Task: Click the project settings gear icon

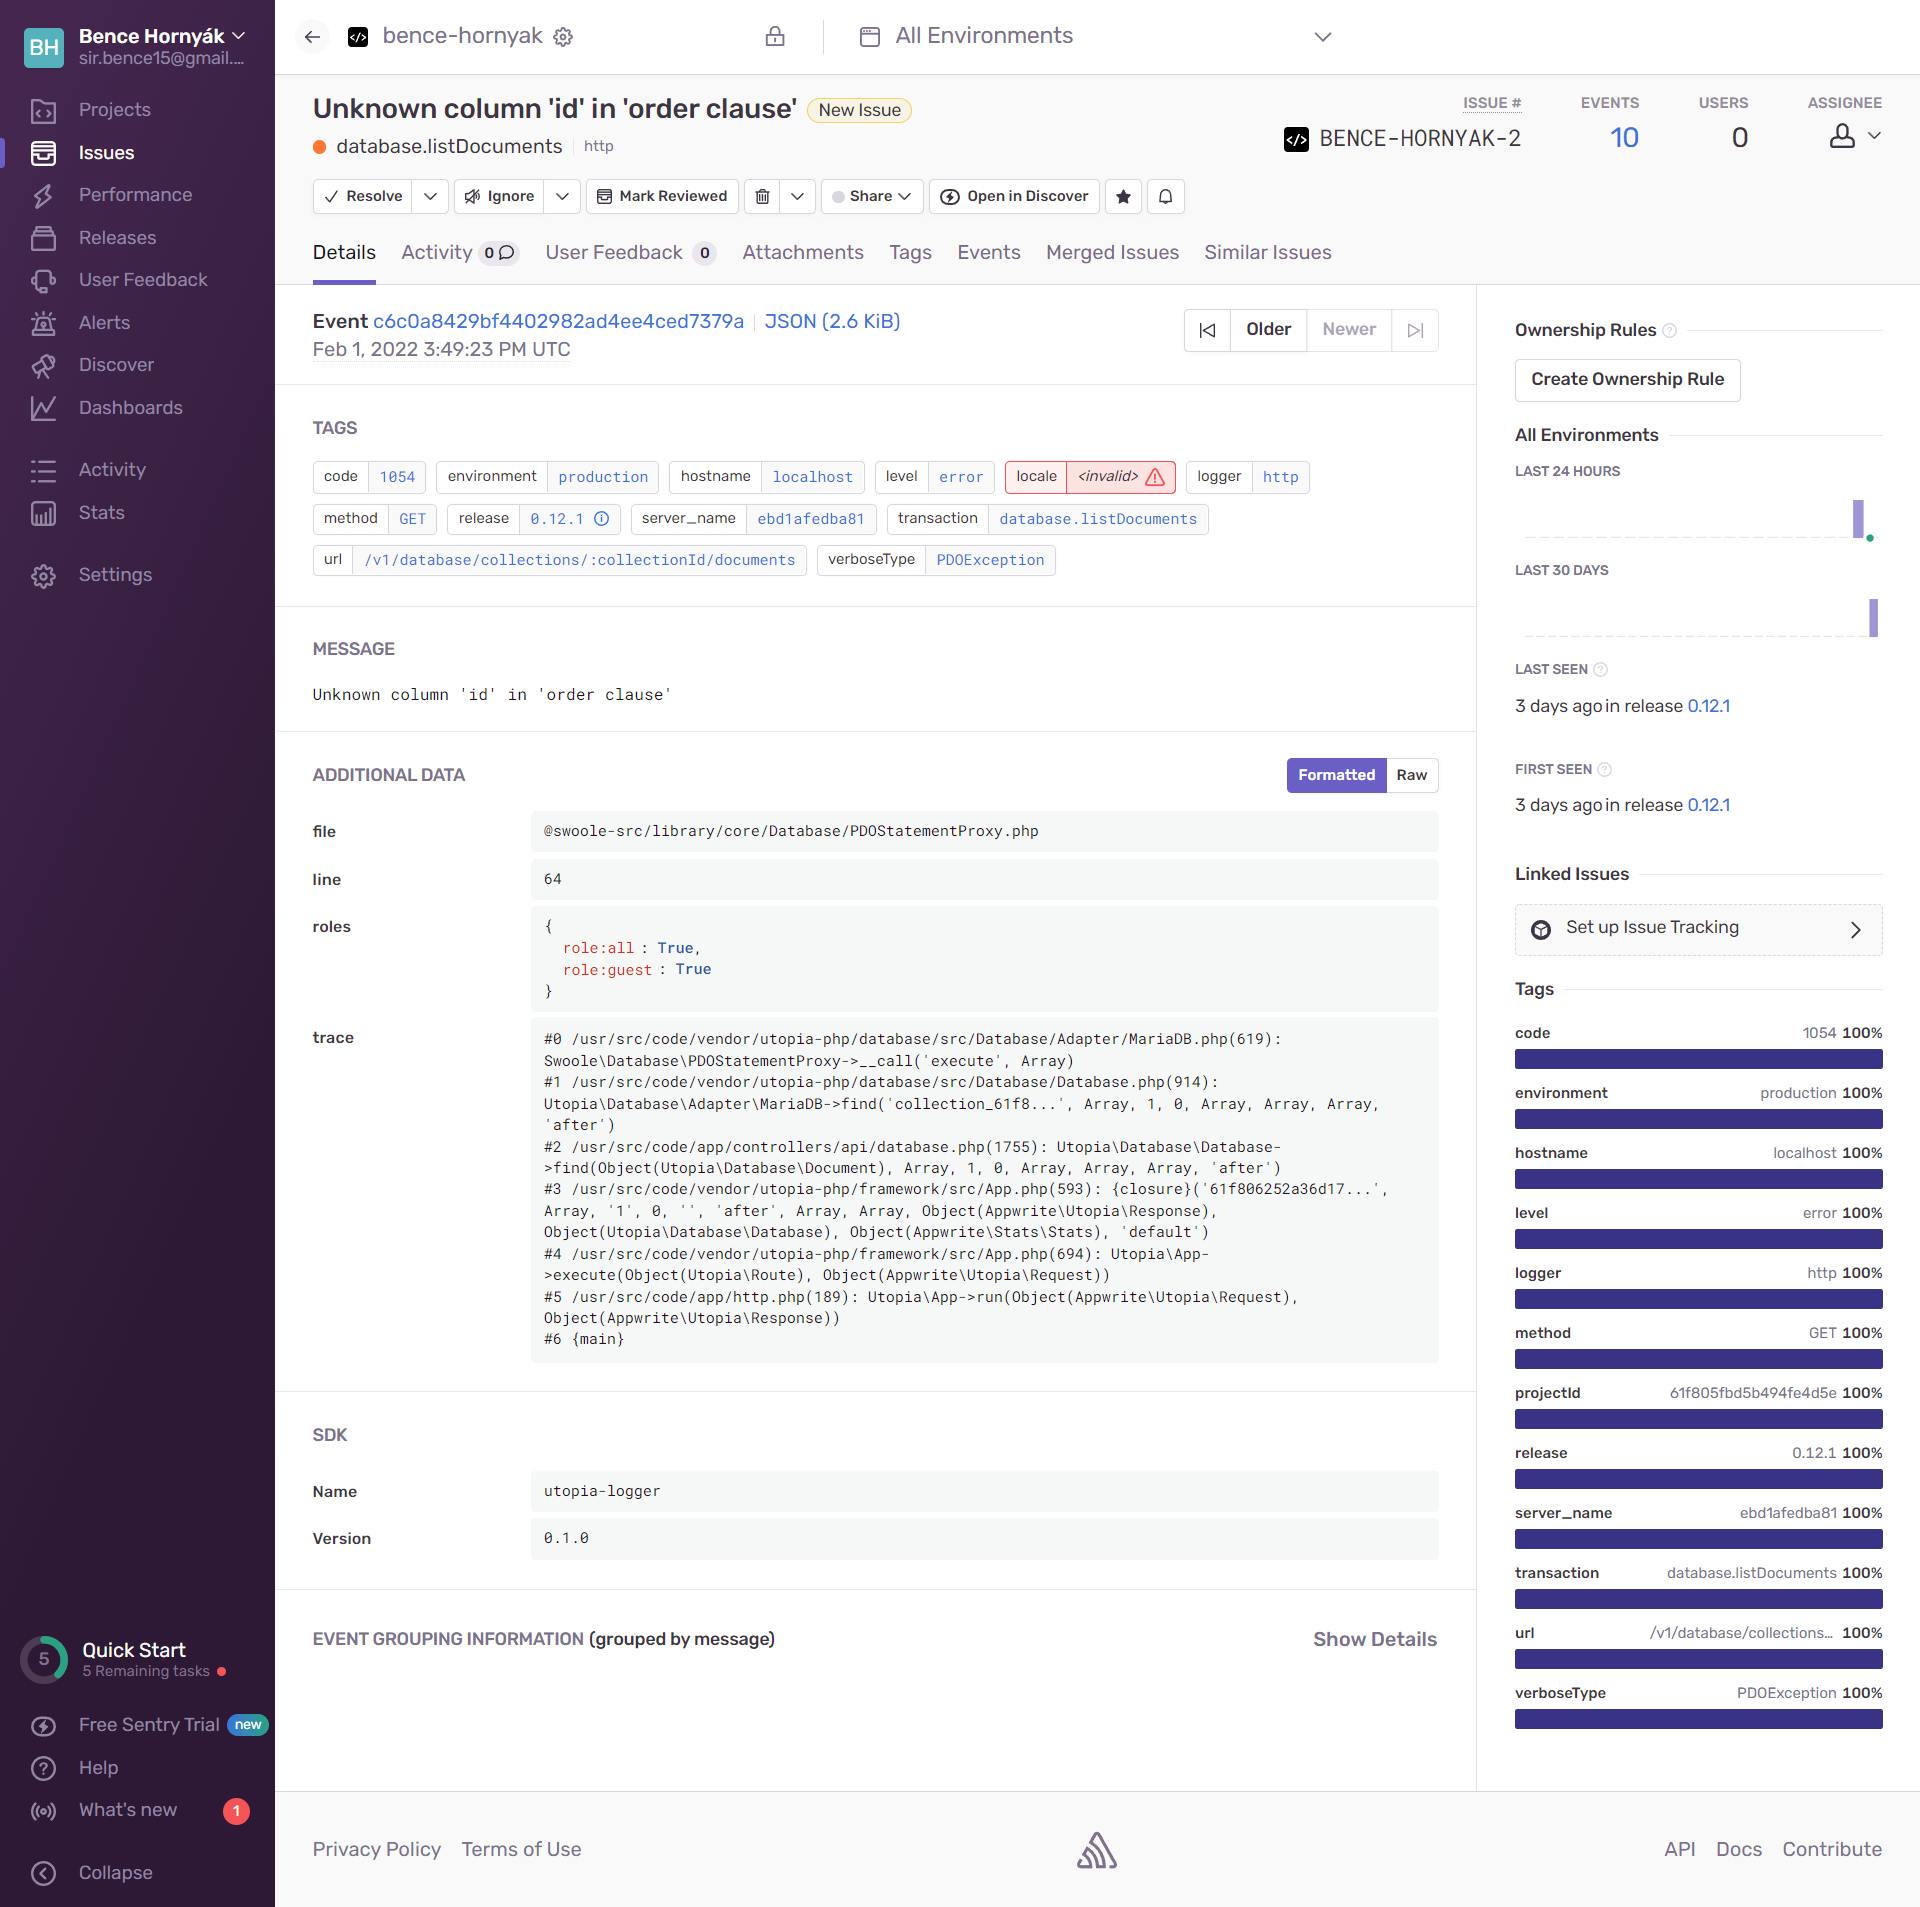Action: (x=564, y=37)
